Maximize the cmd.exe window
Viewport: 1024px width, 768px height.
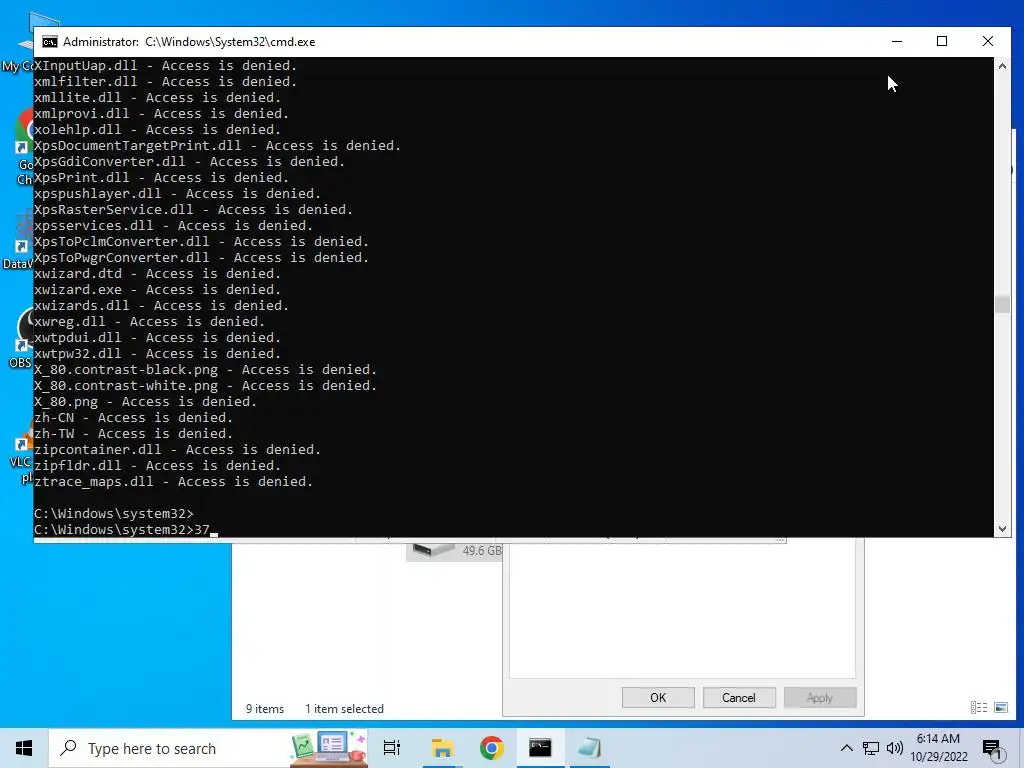coord(942,41)
